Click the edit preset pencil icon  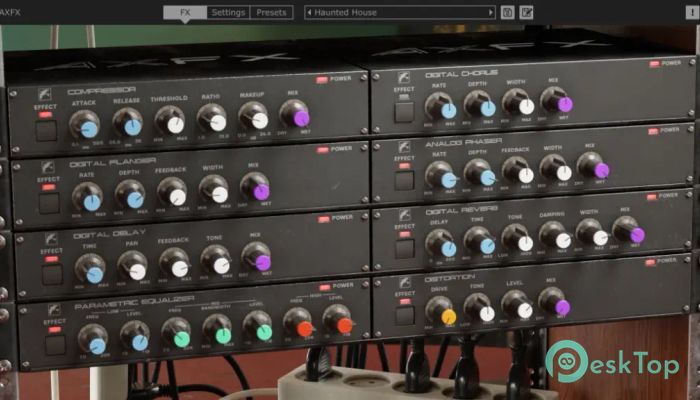tap(527, 13)
